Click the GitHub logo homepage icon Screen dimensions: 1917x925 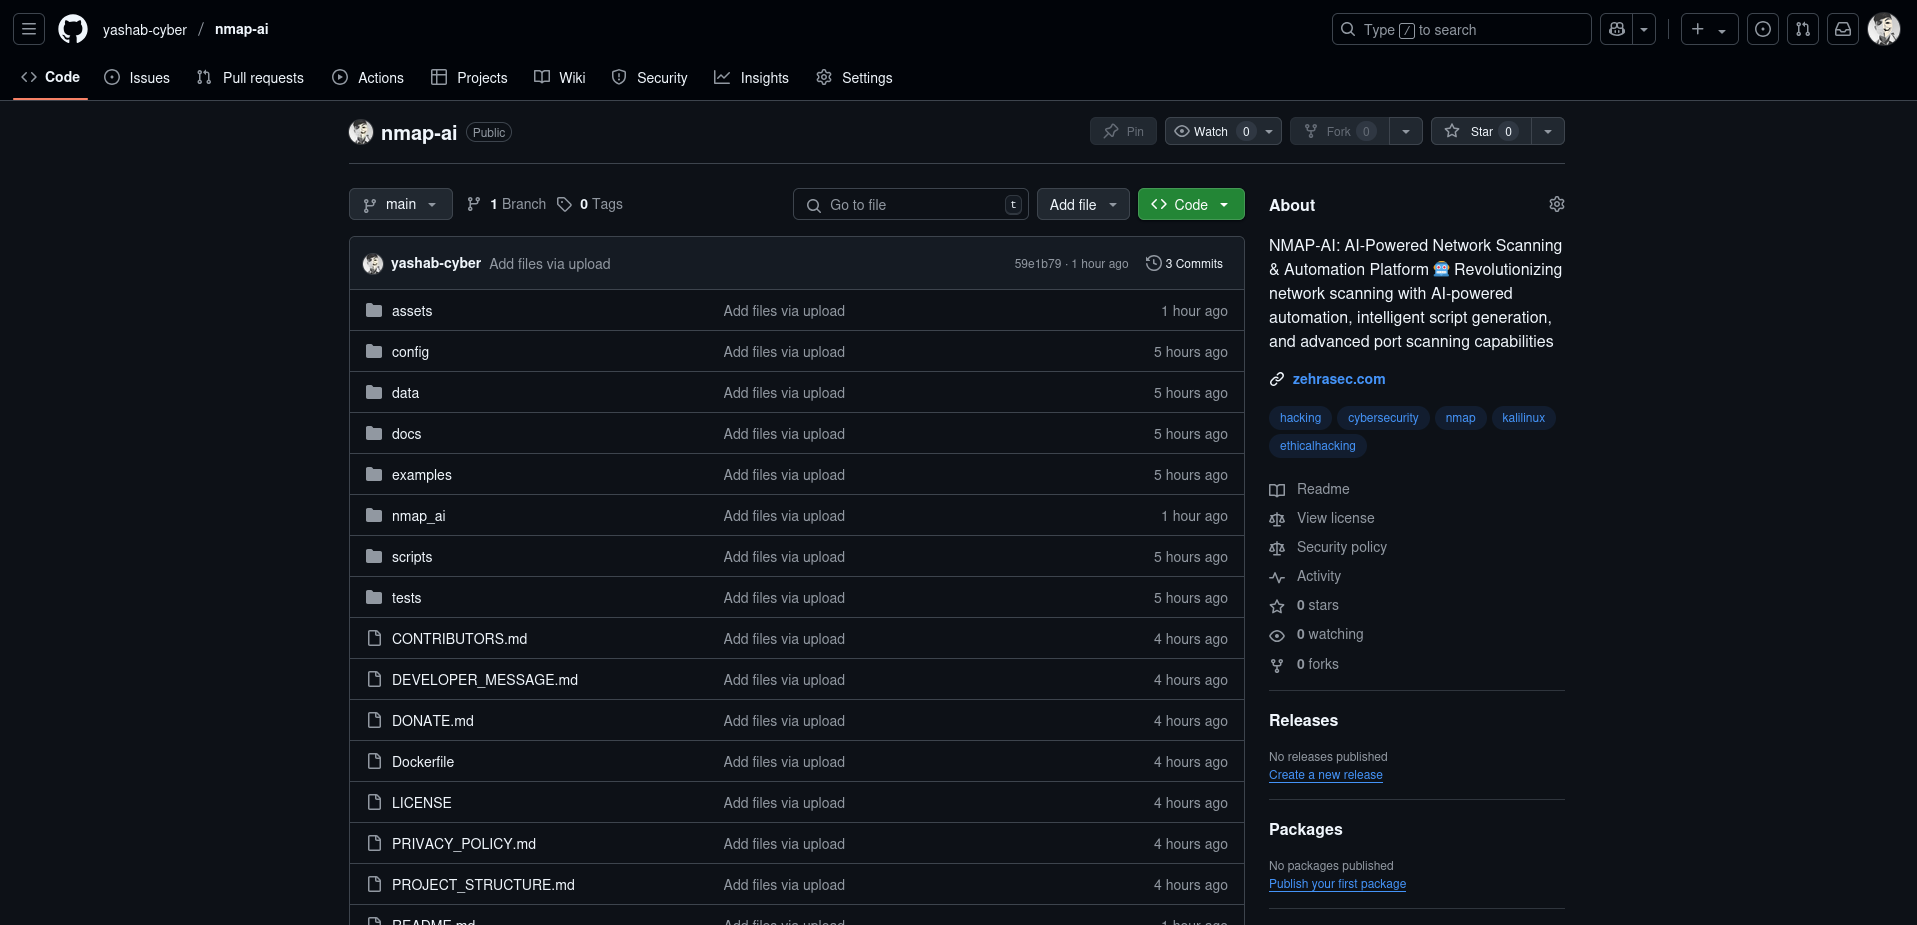(x=73, y=29)
